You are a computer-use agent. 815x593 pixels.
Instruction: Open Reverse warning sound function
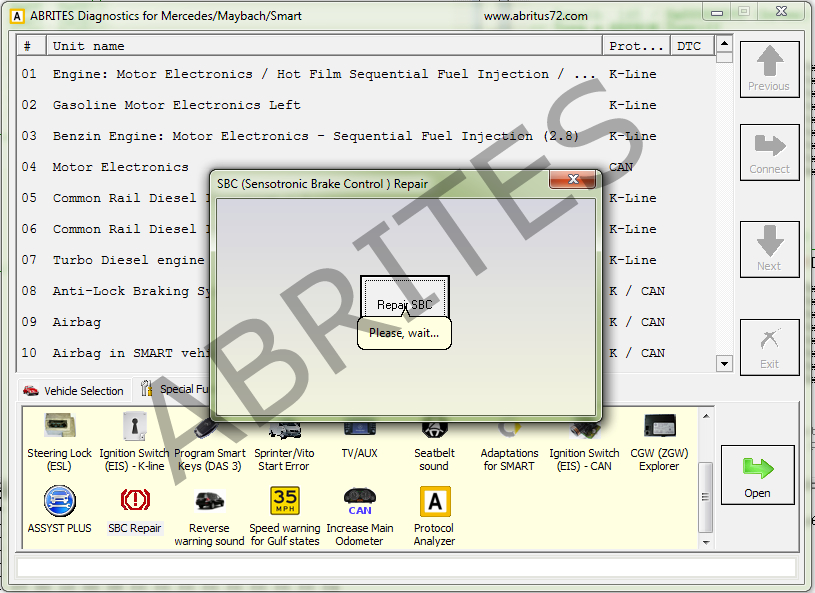tap(209, 517)
